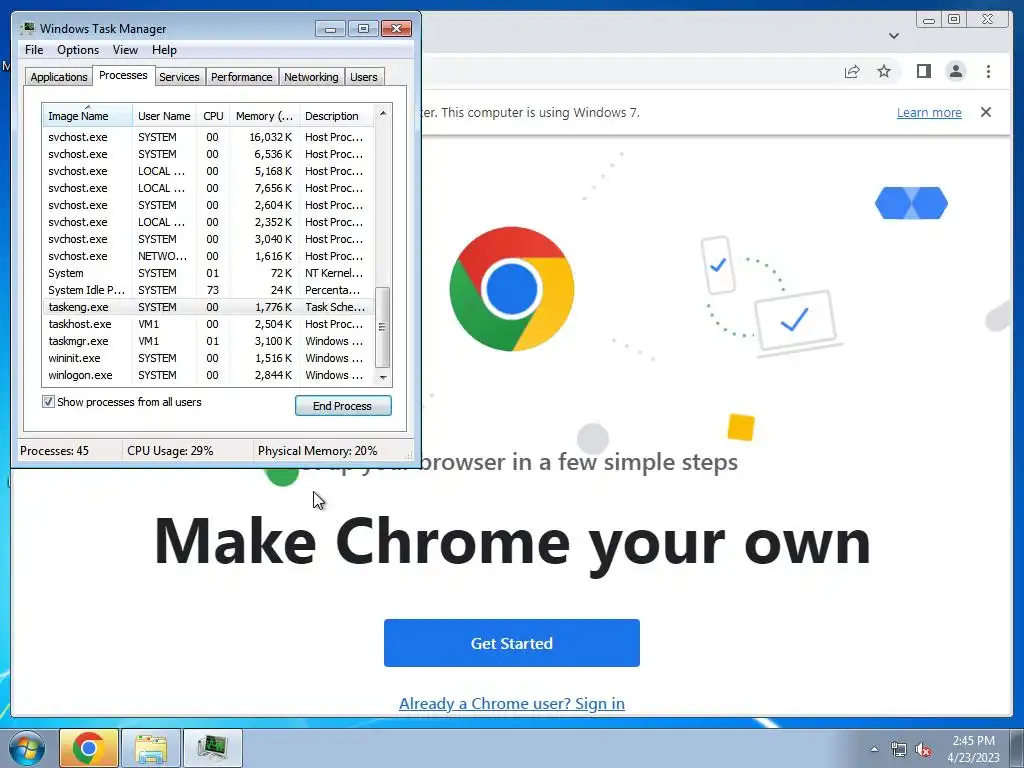Switch to the Networking tab
1024x768 pixels.
[x=311, y=77]
